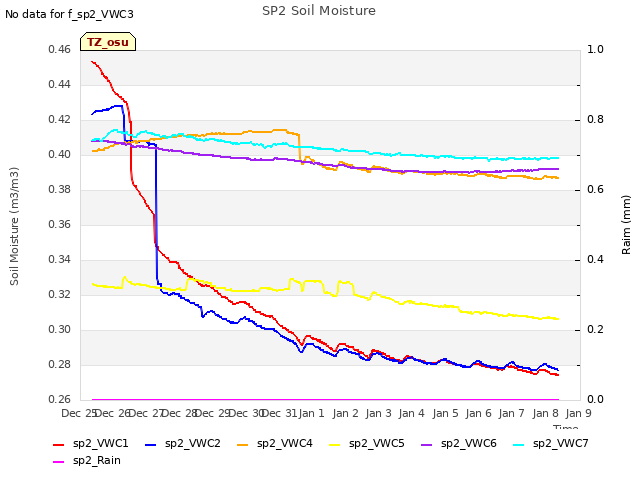Click the Jan 3 x-axis tick label
This screenshot has height=480, width=640.
pos(378,413)
